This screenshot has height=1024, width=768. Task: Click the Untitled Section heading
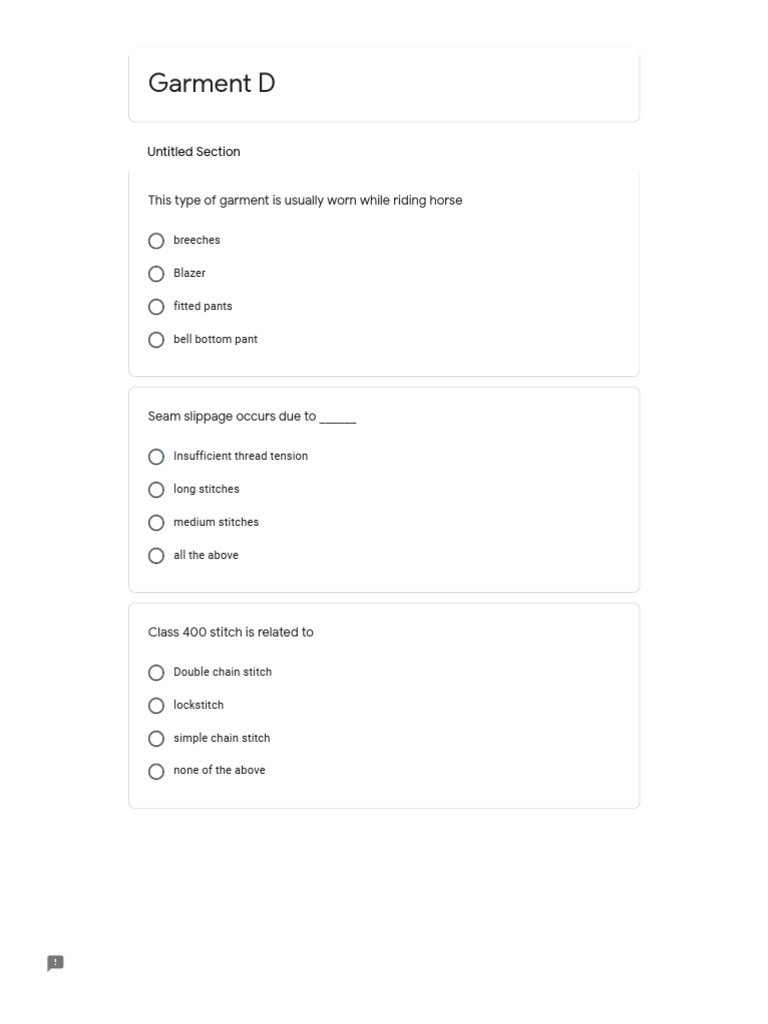tap(194, 152)
